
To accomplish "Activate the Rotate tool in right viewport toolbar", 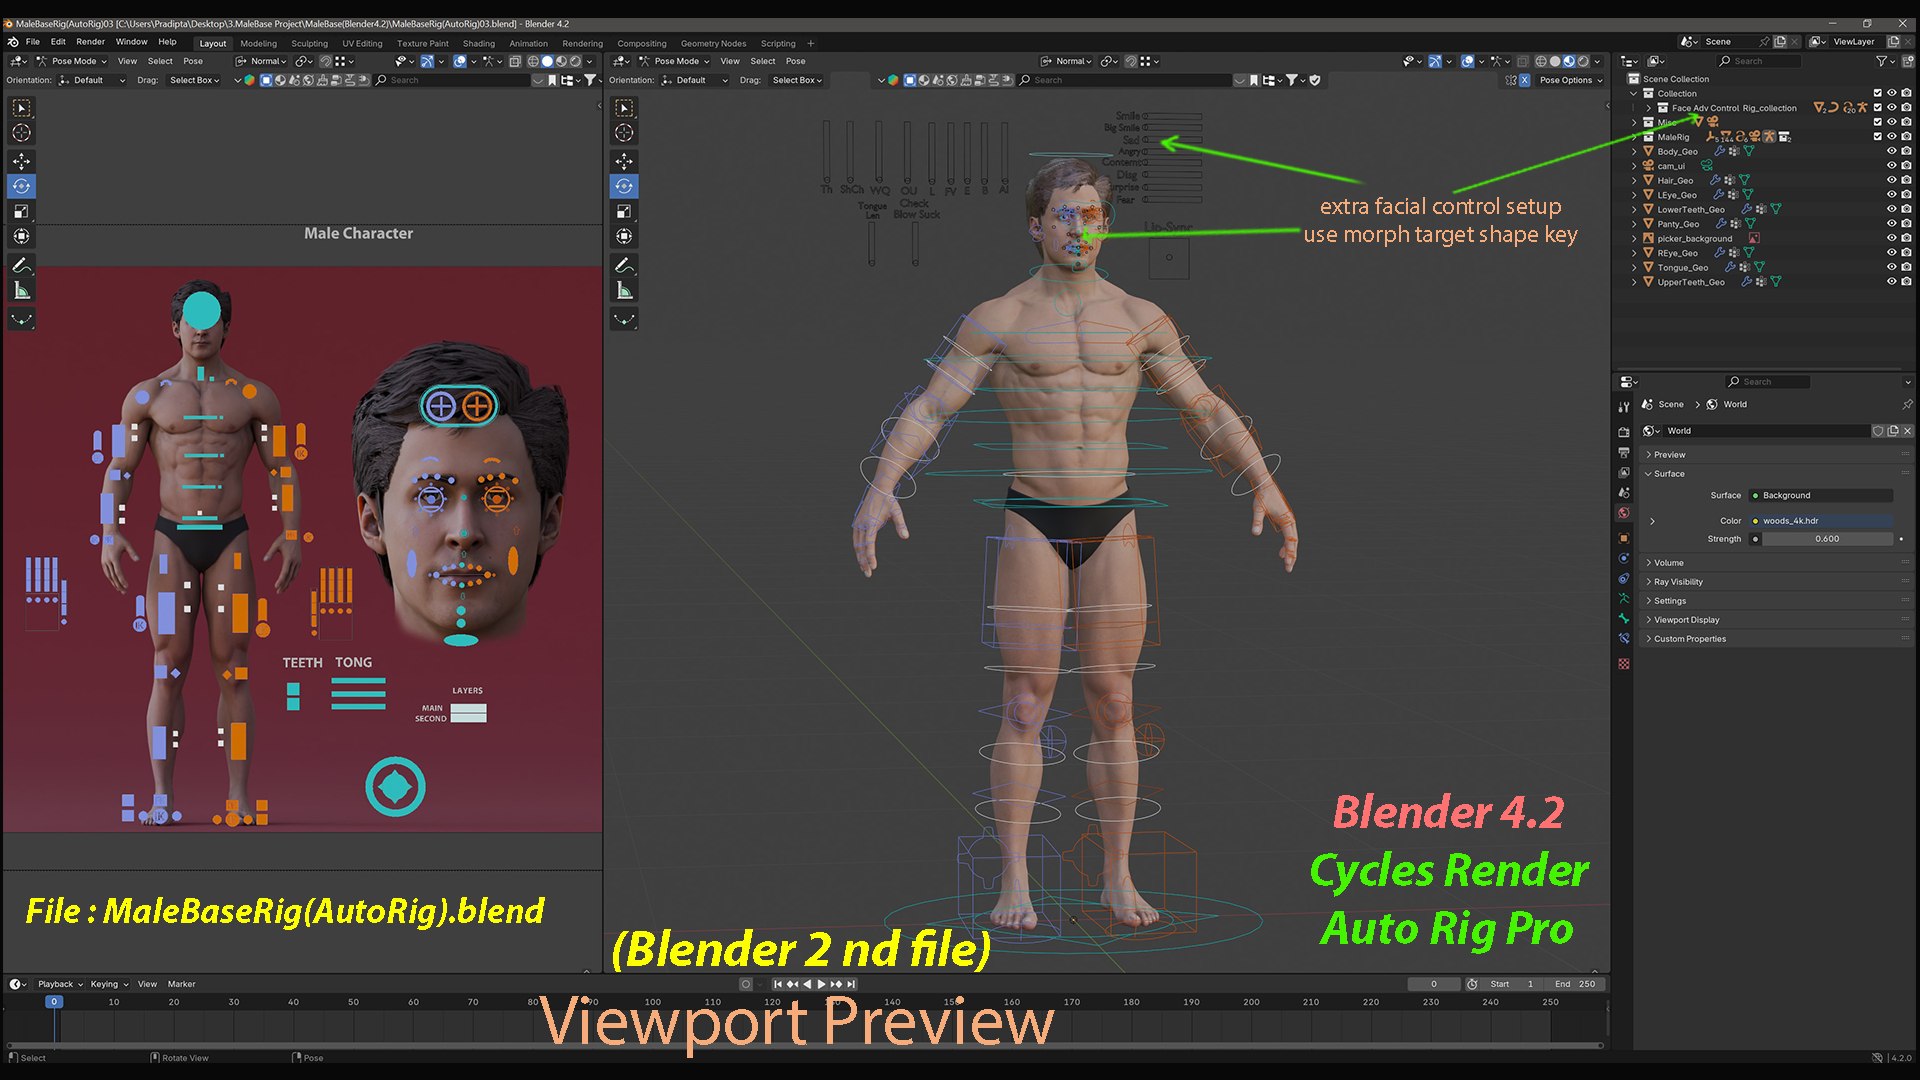I will click(624, 186).
